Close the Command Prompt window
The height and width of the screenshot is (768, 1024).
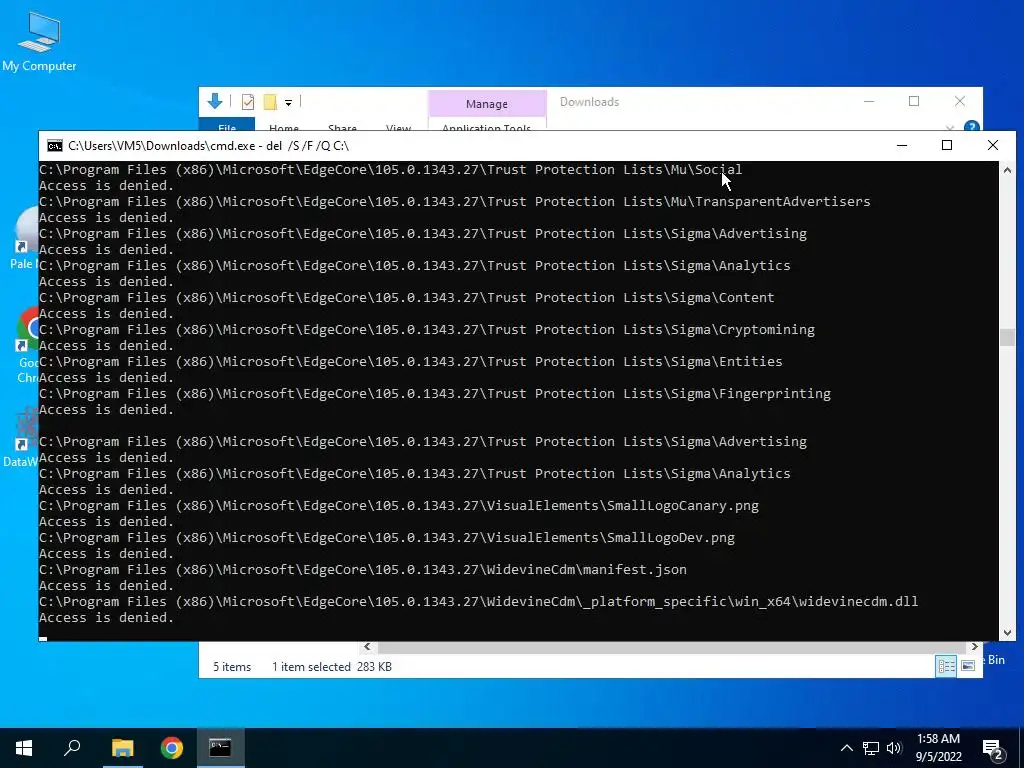click(x=993, y=145)
